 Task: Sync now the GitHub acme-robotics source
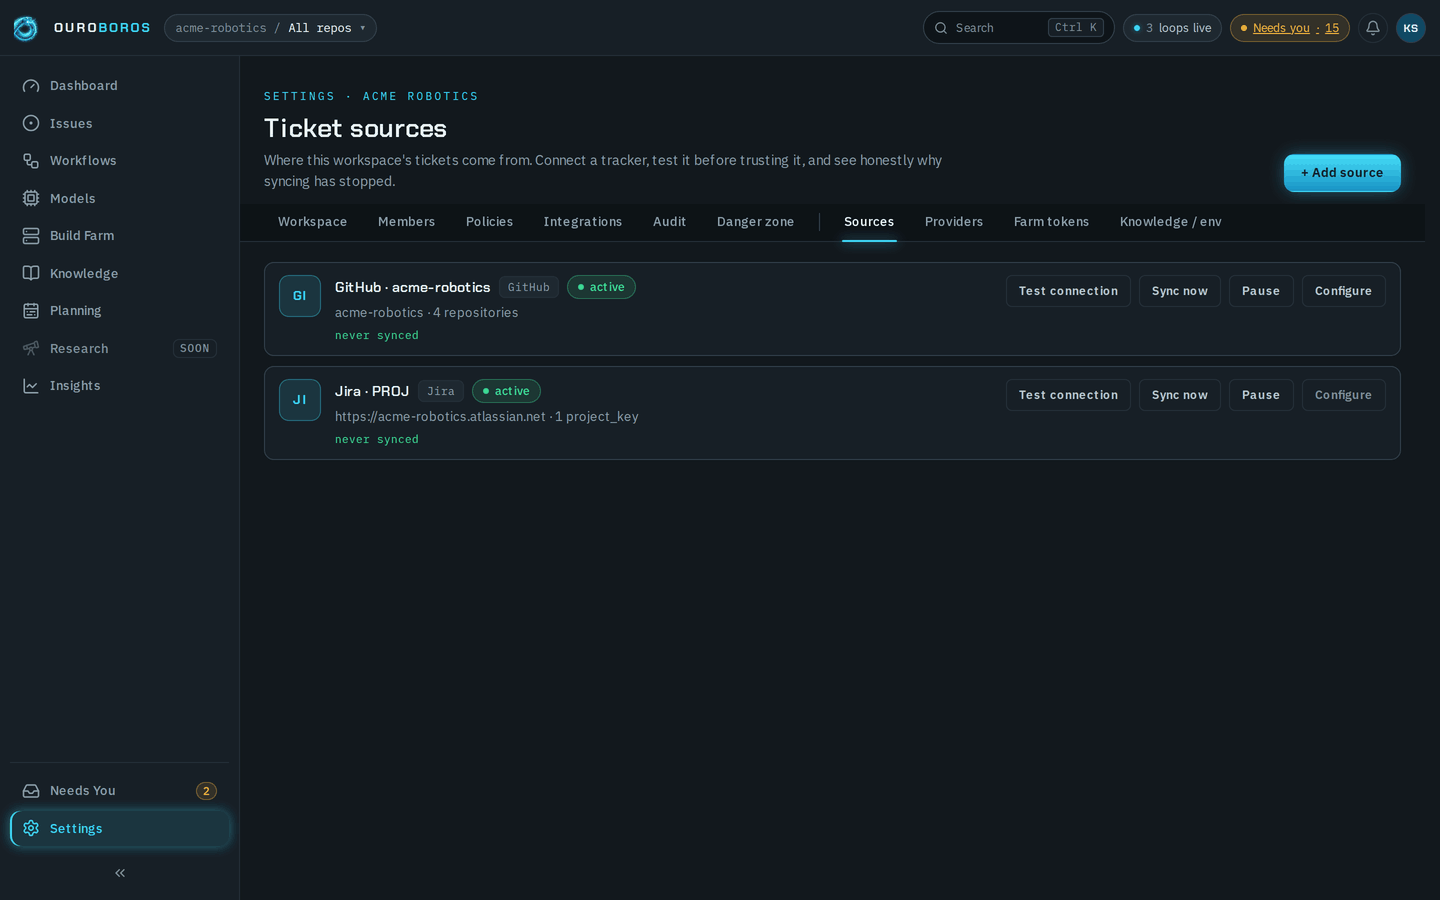pyautogui.click(x=1180, y=291)
